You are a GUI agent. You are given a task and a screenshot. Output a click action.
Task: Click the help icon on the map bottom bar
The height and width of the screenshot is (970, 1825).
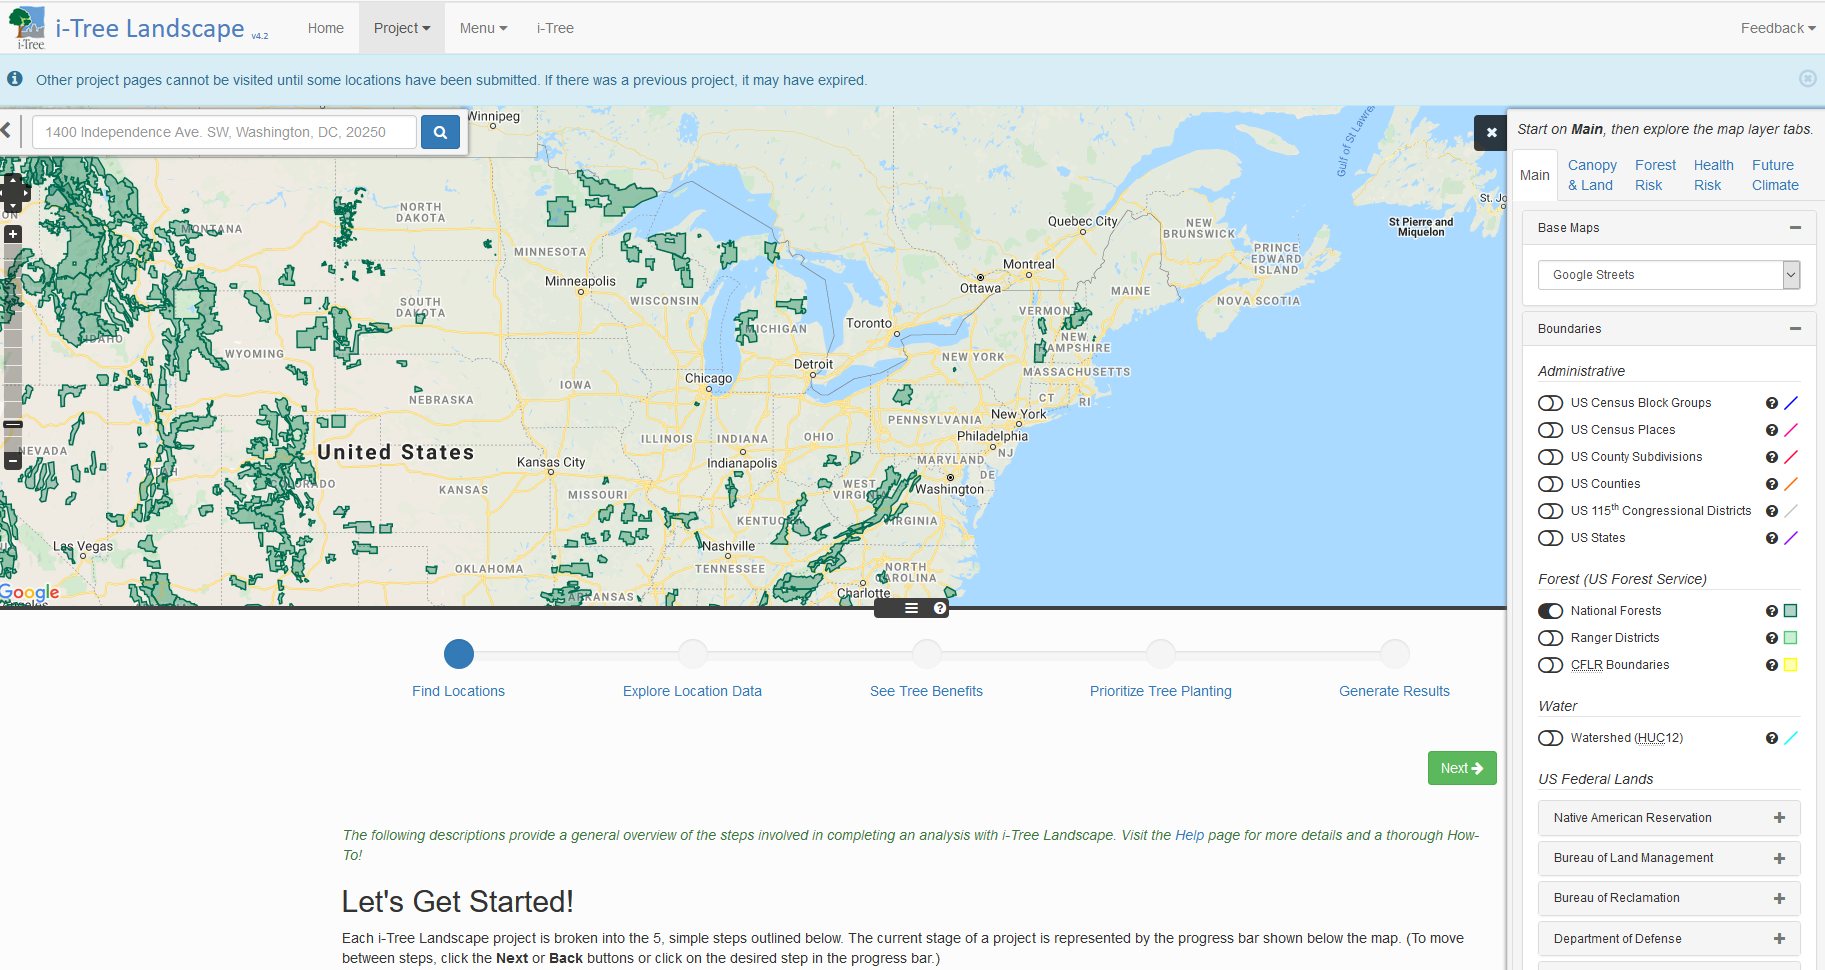coord(940,608)
